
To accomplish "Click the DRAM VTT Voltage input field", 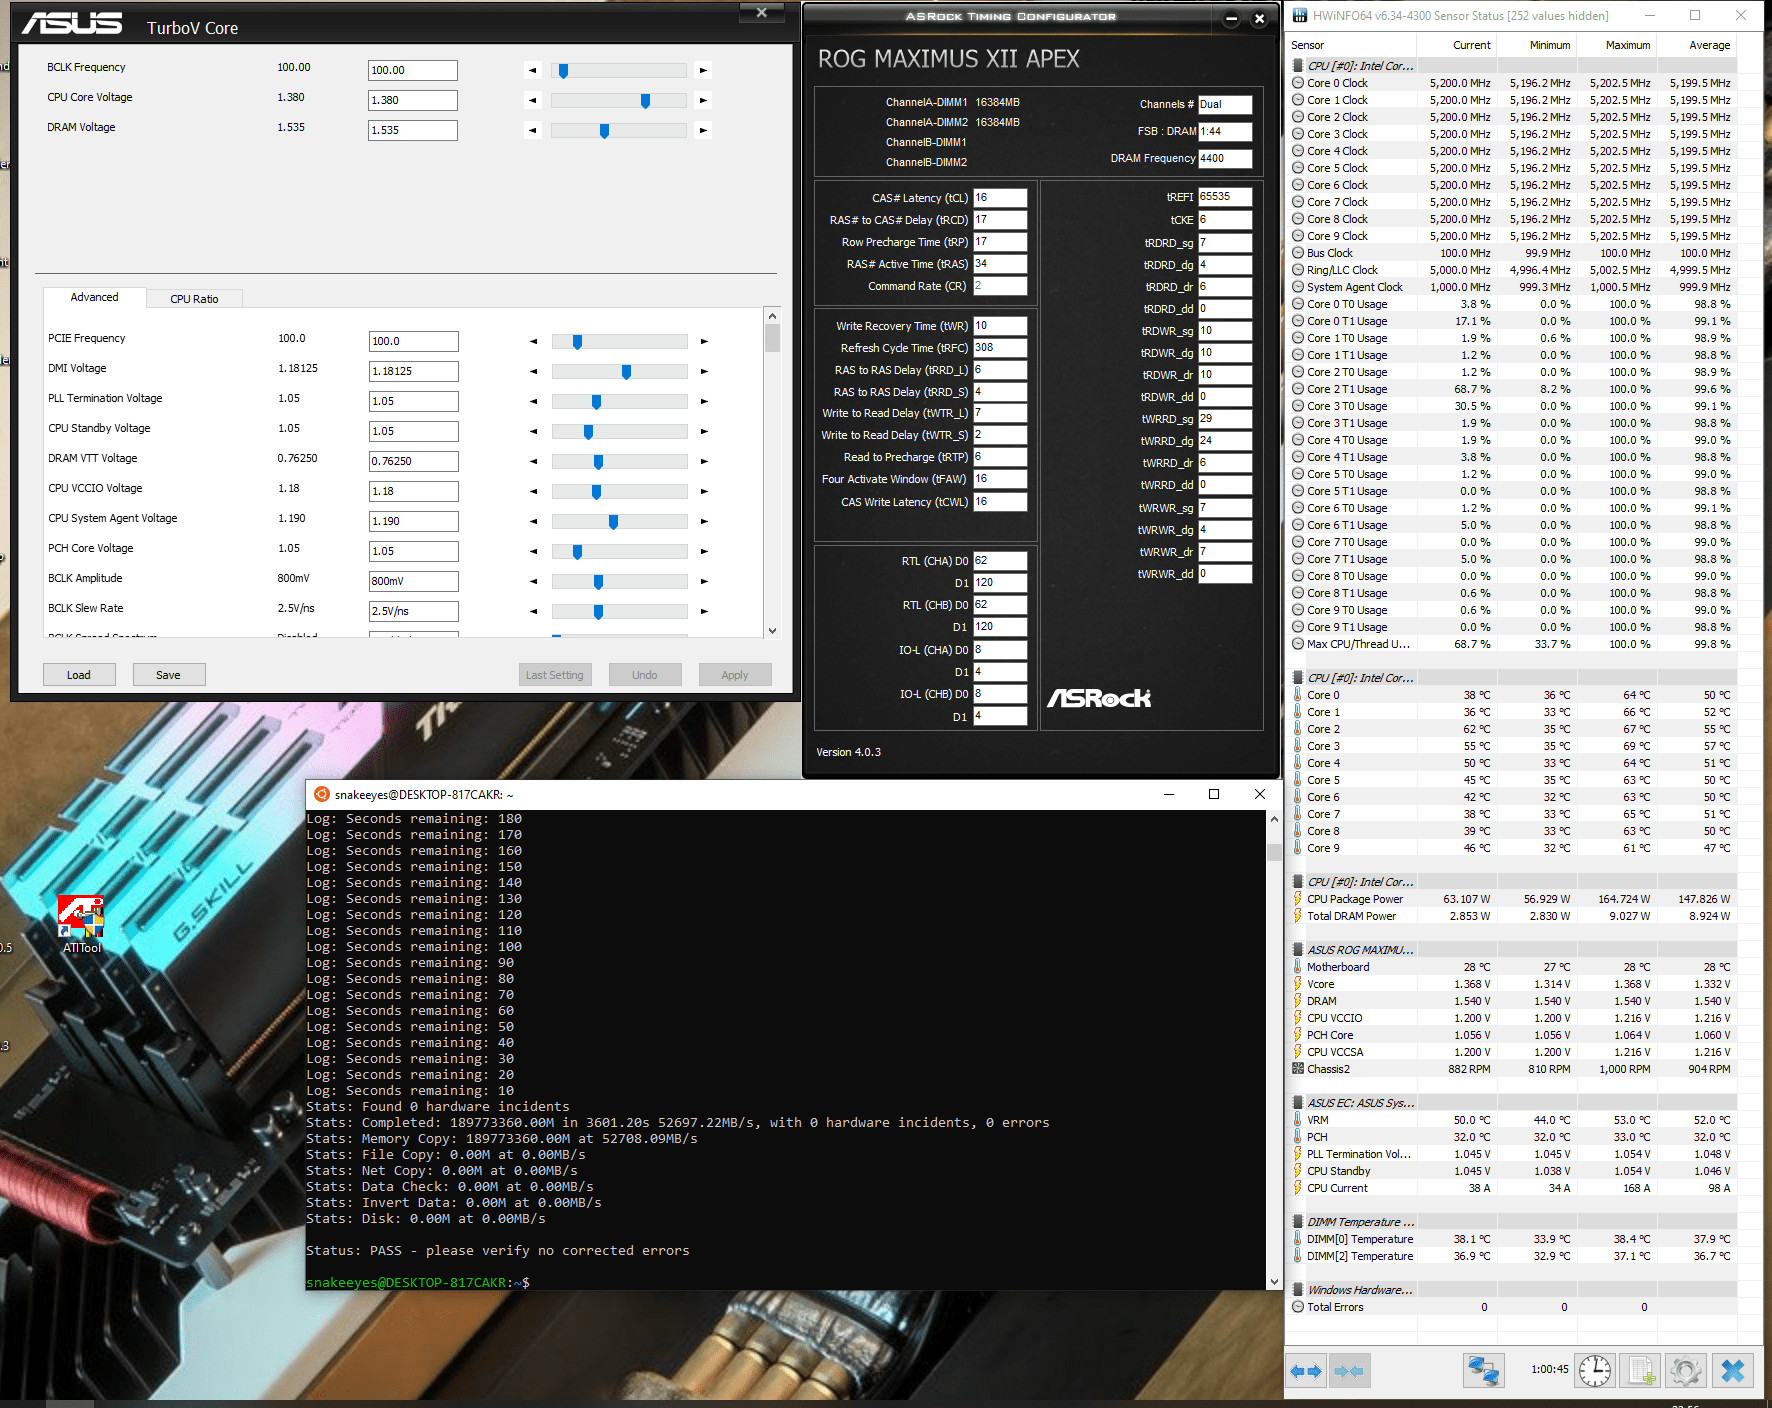I will [414, 462].
